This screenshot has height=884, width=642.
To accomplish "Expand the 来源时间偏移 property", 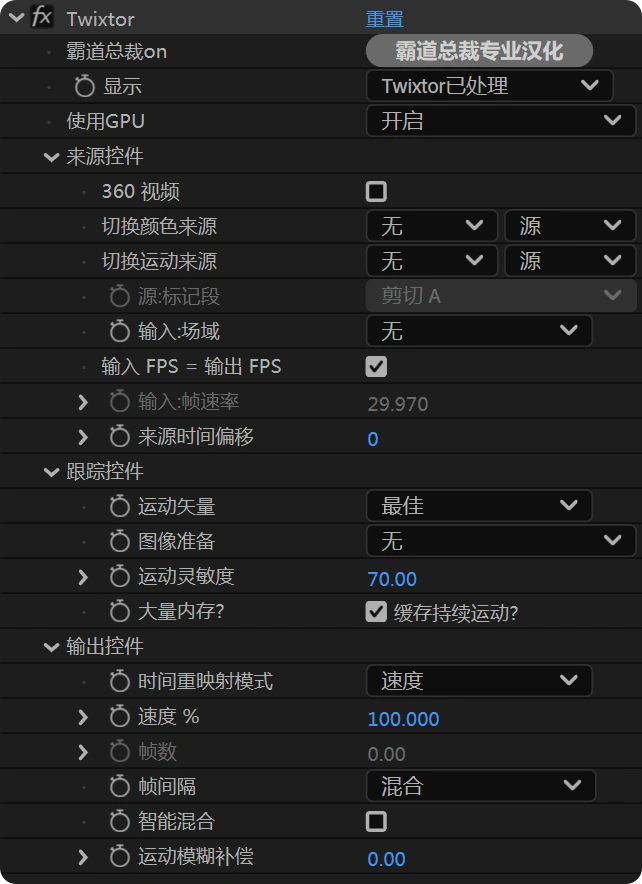I will coord(83,436).
